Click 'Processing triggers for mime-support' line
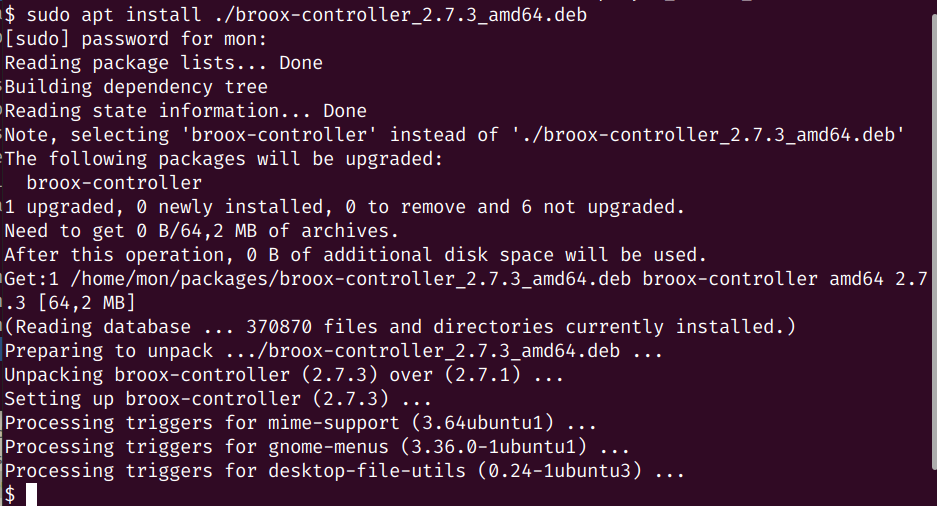 pyautogui.click(x=301, y=423)
